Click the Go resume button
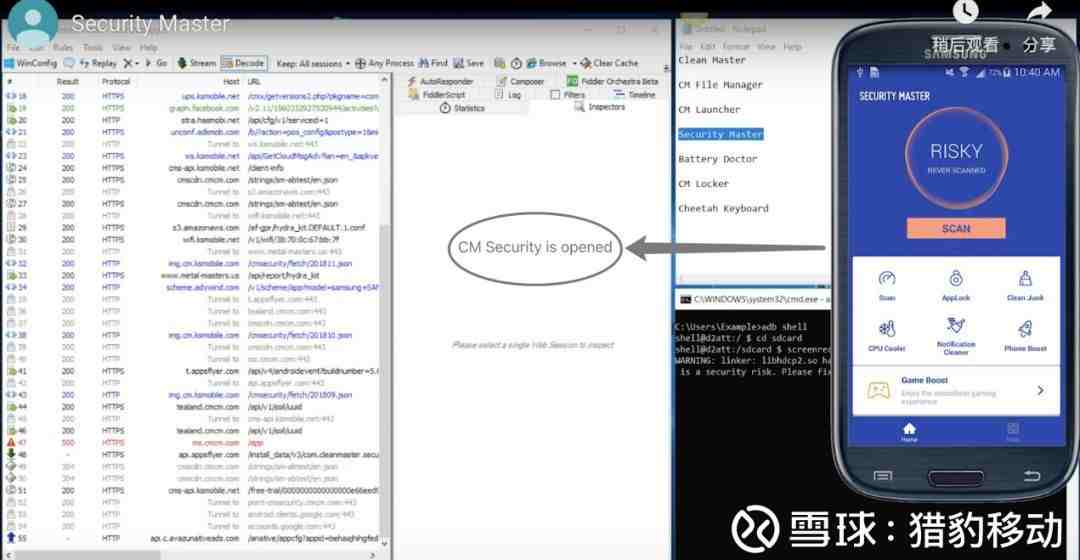The width and height of the screenshot is (1080, 560). (156, 63)
